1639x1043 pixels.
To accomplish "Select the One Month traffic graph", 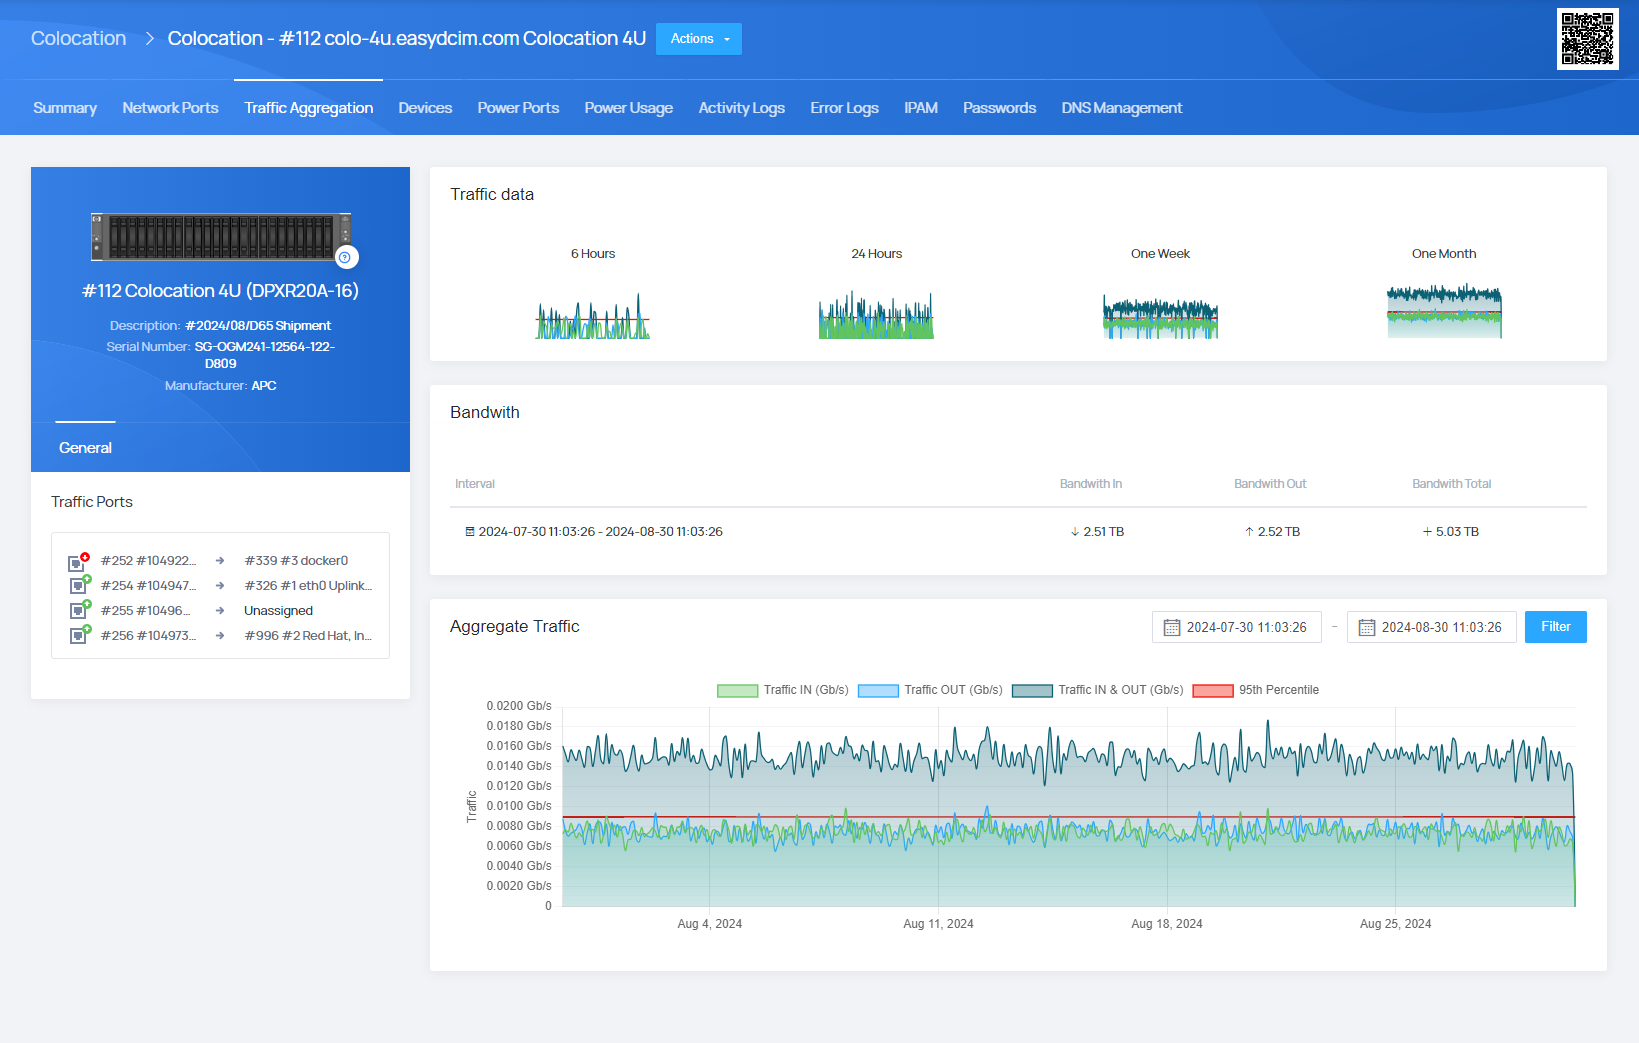I will [1444, 310].
